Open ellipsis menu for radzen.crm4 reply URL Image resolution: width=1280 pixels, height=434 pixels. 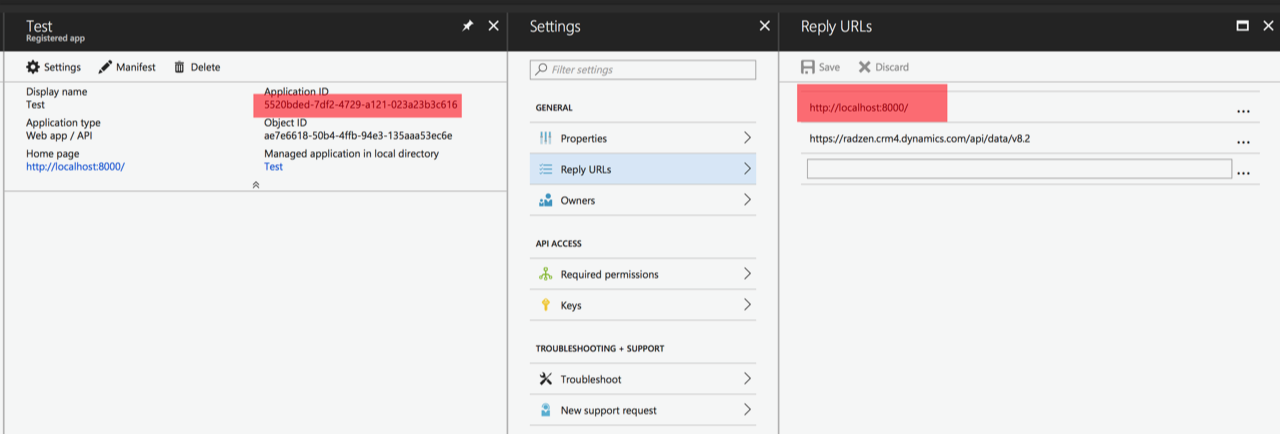click(x=1243, y=143)
